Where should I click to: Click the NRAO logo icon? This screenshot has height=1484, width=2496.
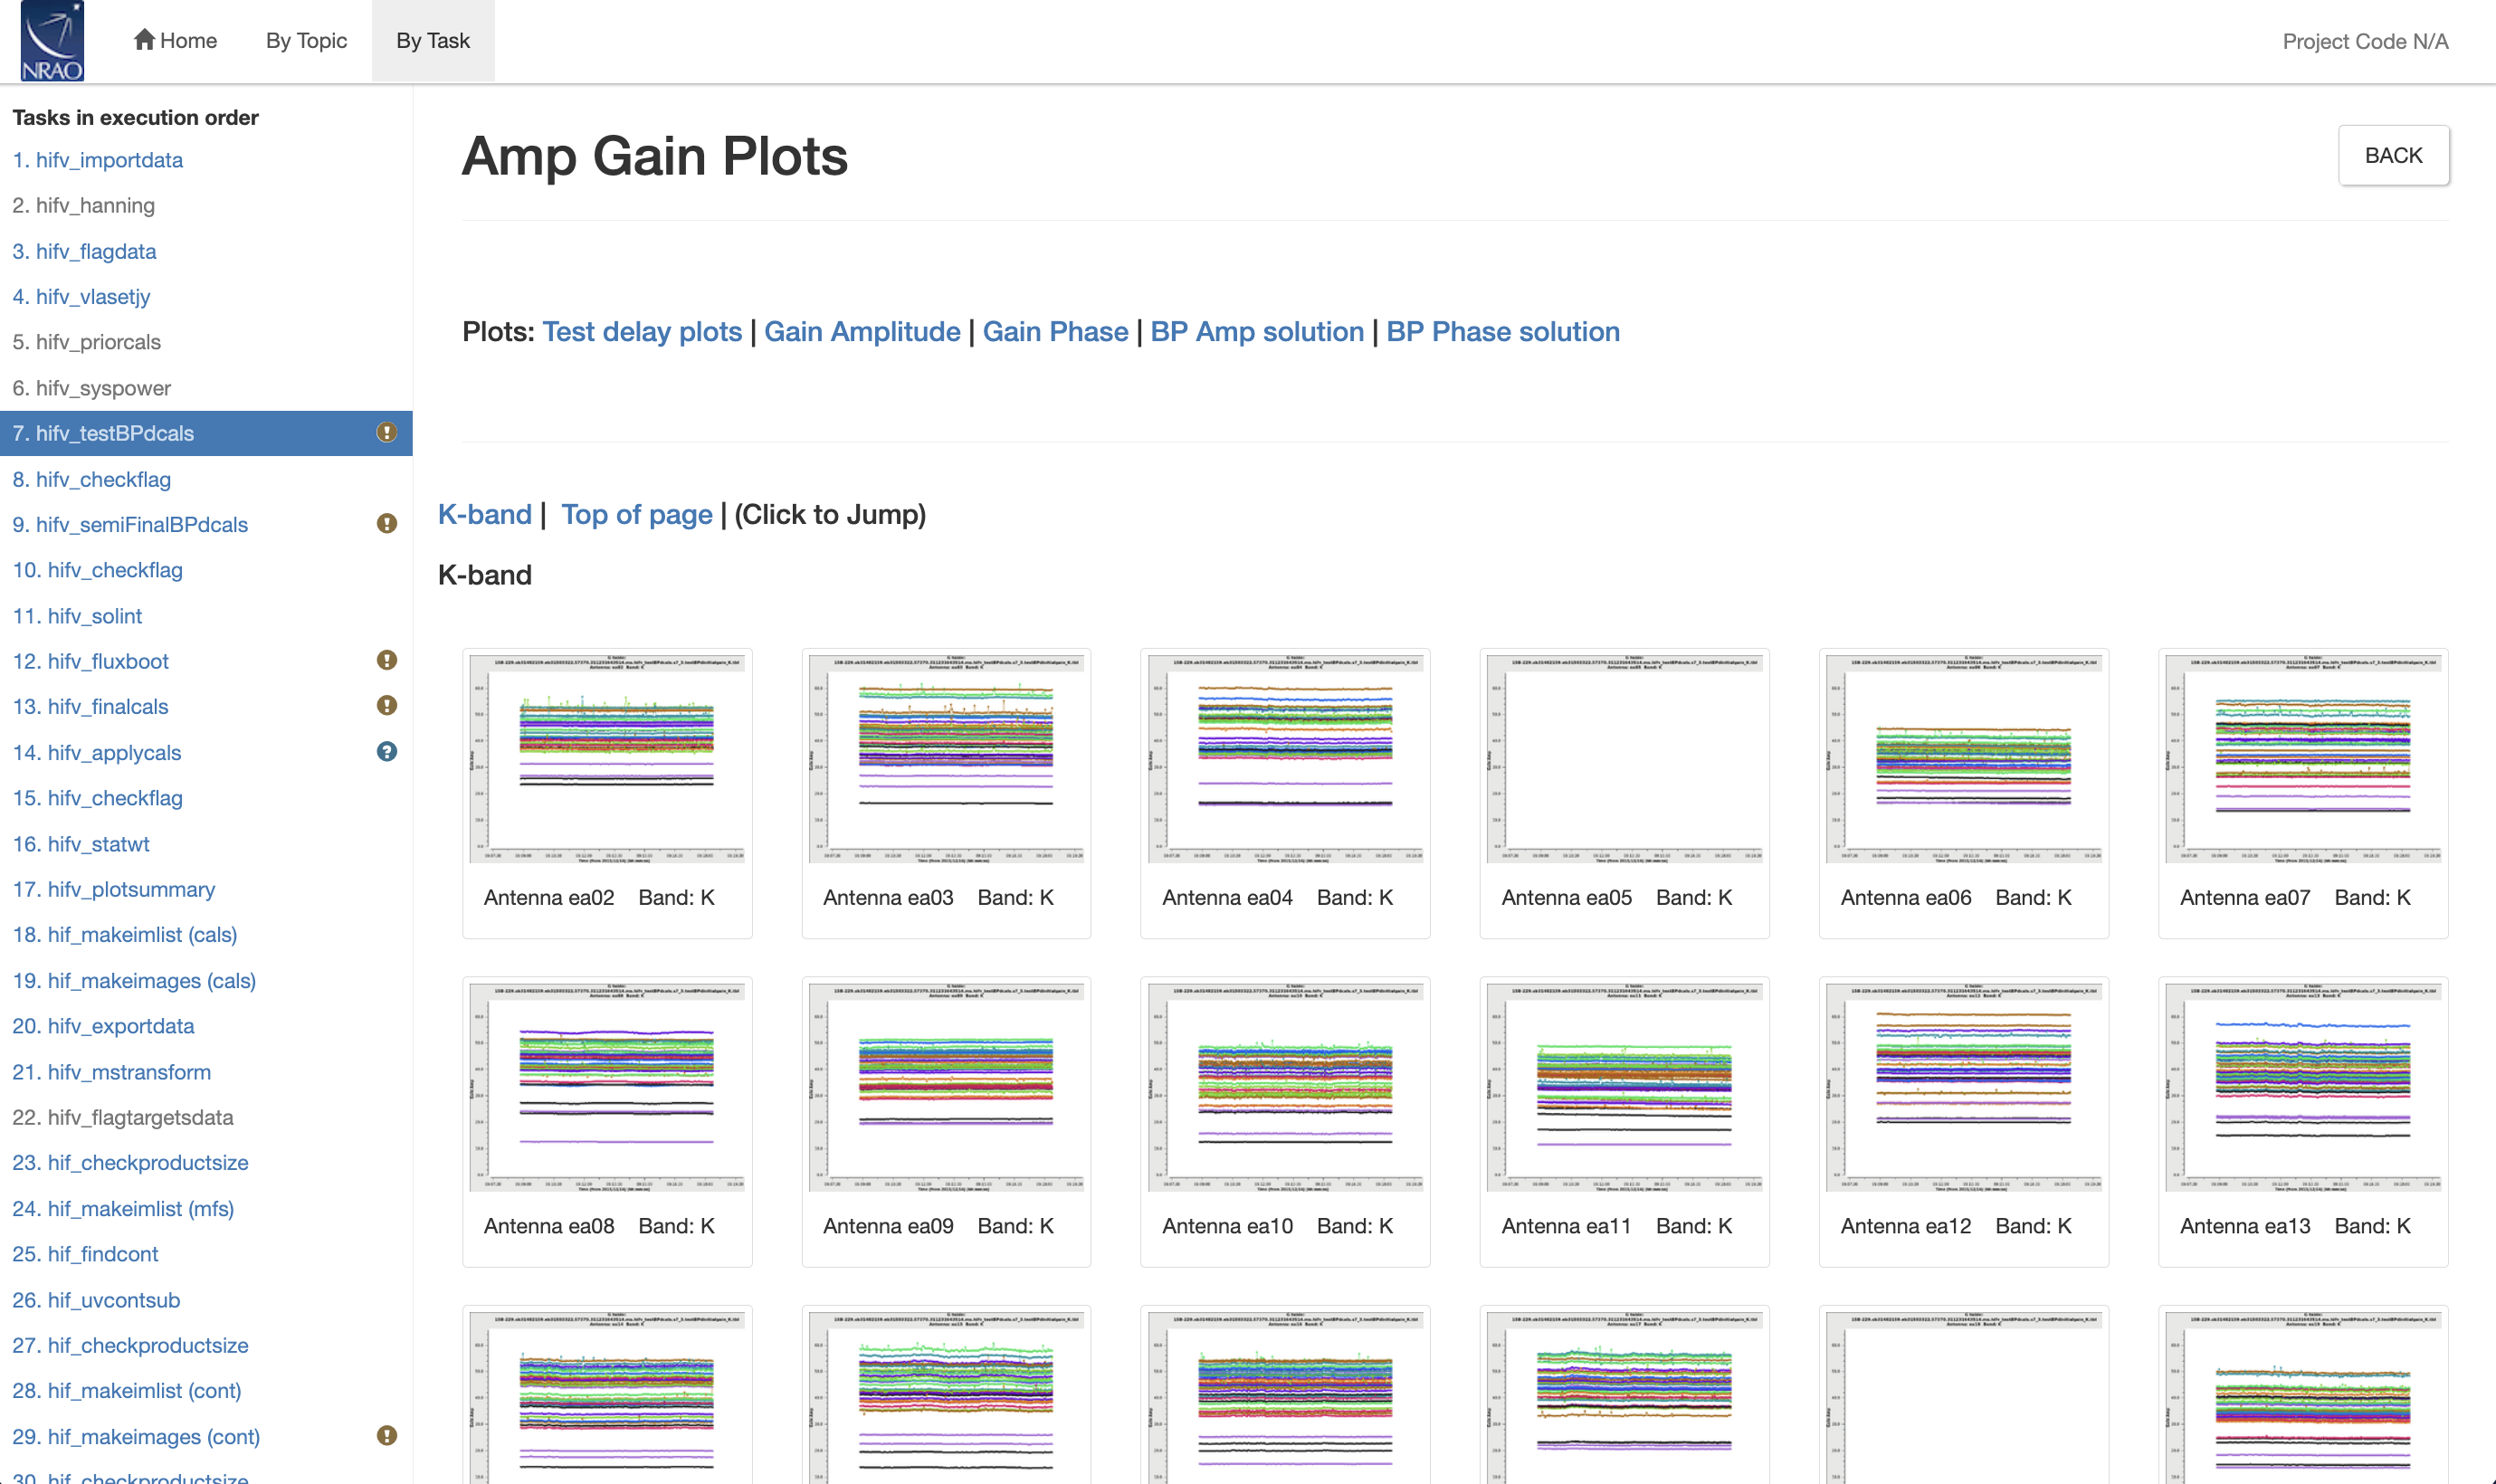pos(52,41)
